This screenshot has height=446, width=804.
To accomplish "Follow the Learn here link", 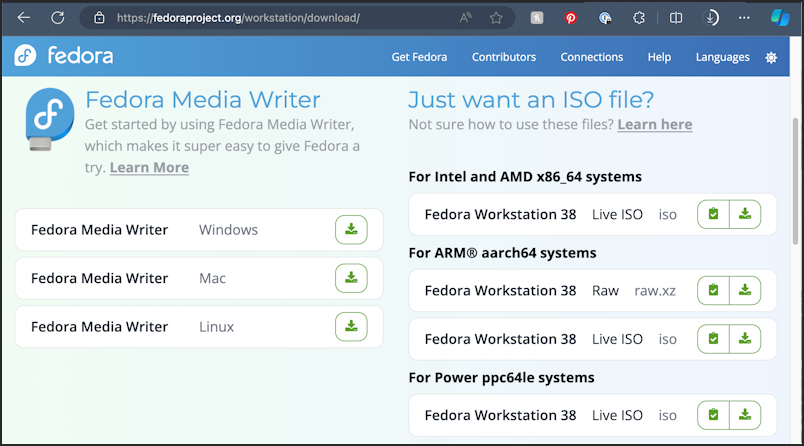I will [655, 125].
